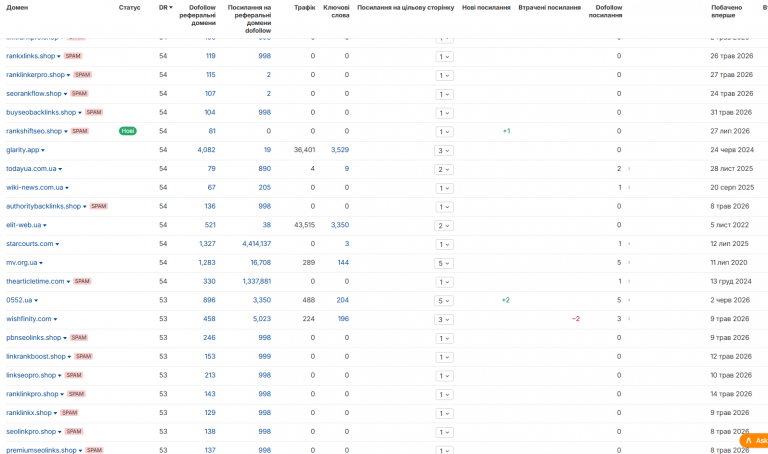Click 4,414,137 dofollow links for starcourts.com
The height and width of the screenshot is (454, 768).
(x=257, y=244)
